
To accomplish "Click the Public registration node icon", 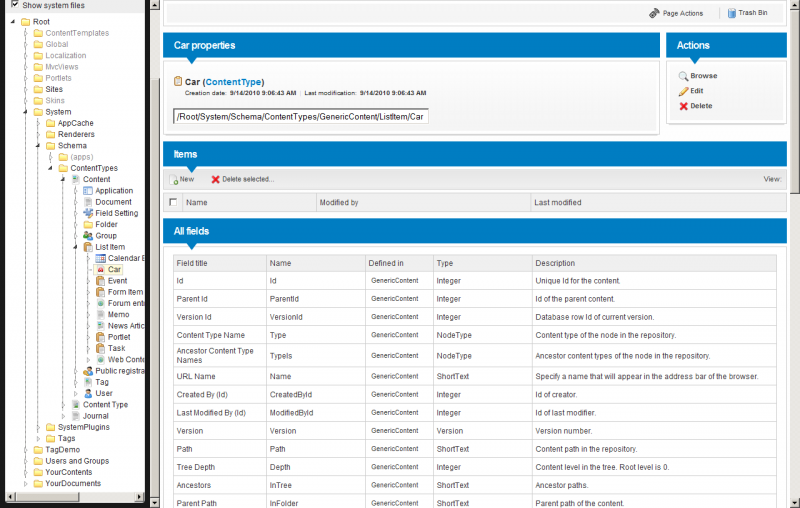I will click(x=88, y=371).
